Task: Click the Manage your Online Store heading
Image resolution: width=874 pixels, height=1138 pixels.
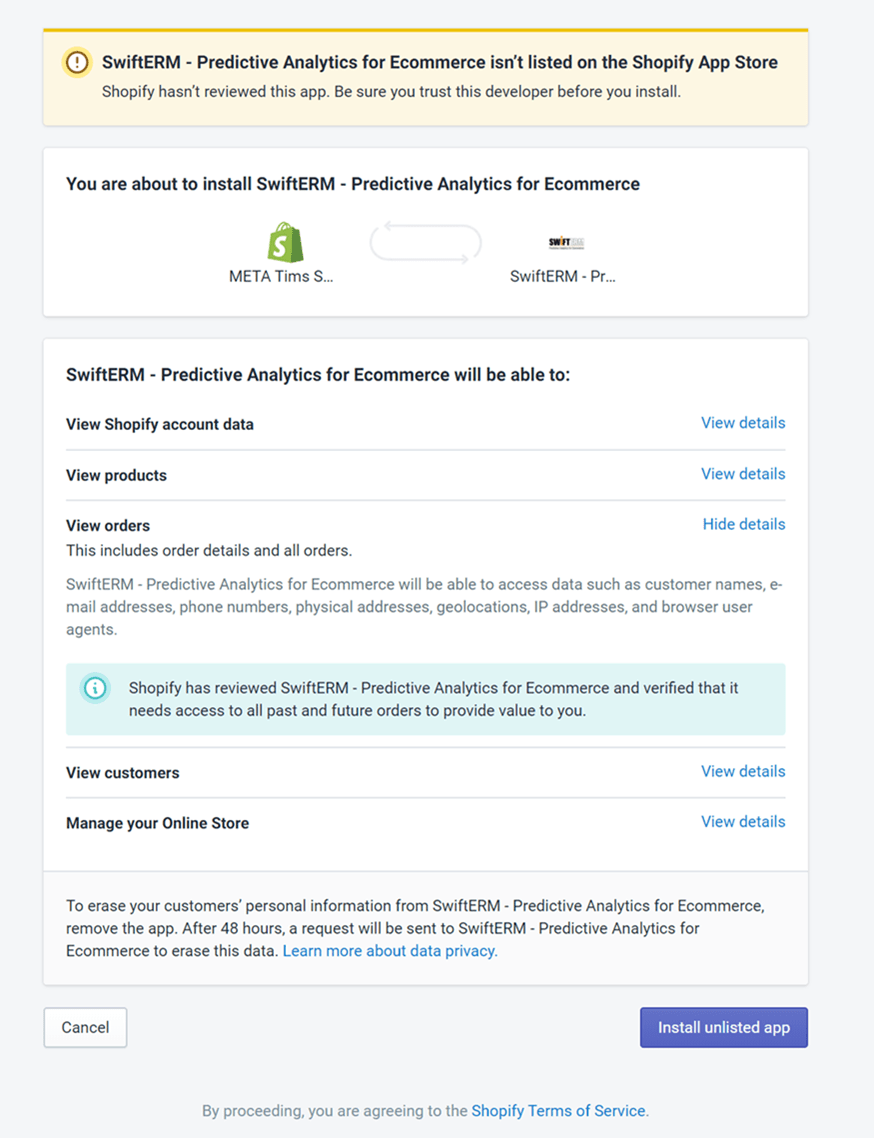Action: tap(158, 824)
